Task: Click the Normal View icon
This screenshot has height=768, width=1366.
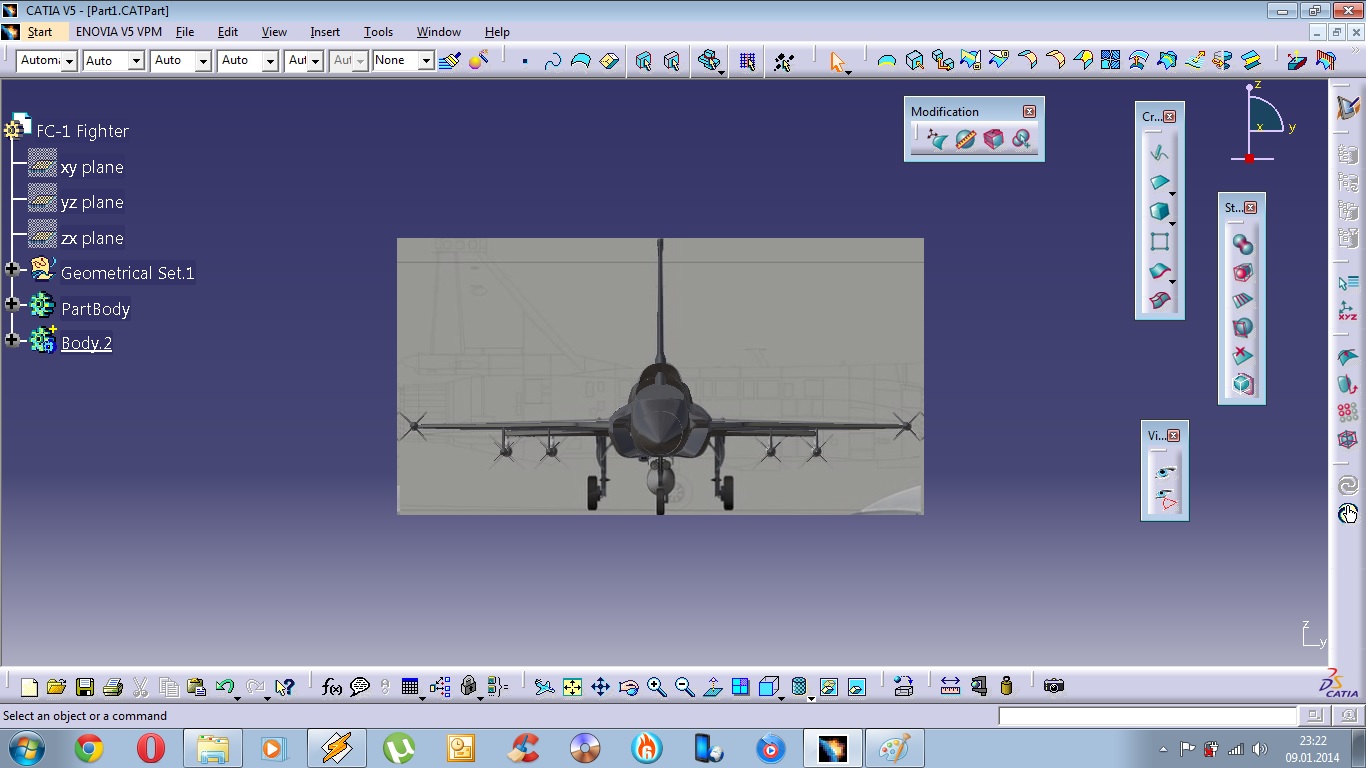Action: (x=712, y=687)
